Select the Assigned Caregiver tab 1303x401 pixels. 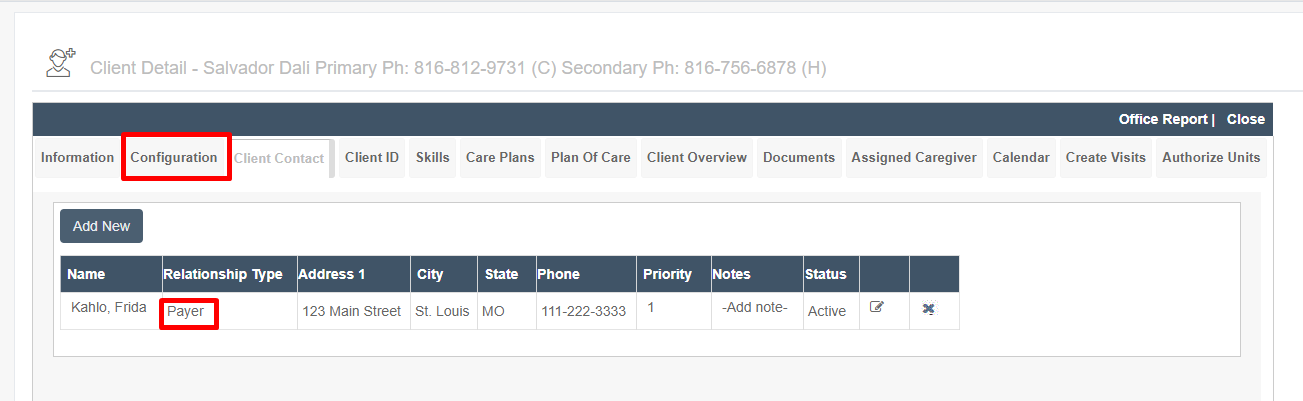(914, 158)
